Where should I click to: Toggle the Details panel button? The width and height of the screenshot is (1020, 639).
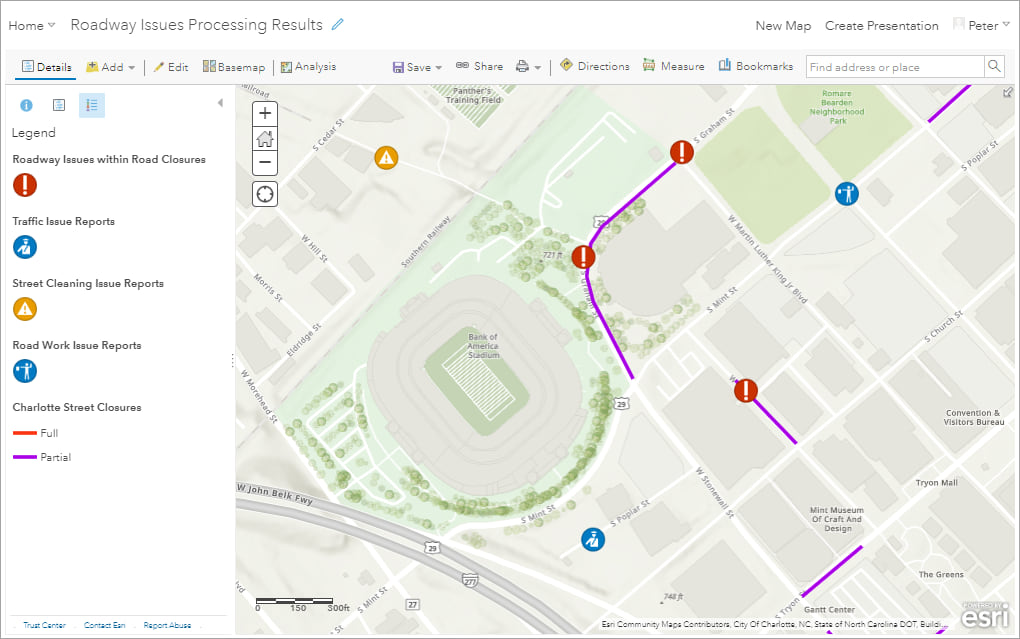[x=46, y=67]
